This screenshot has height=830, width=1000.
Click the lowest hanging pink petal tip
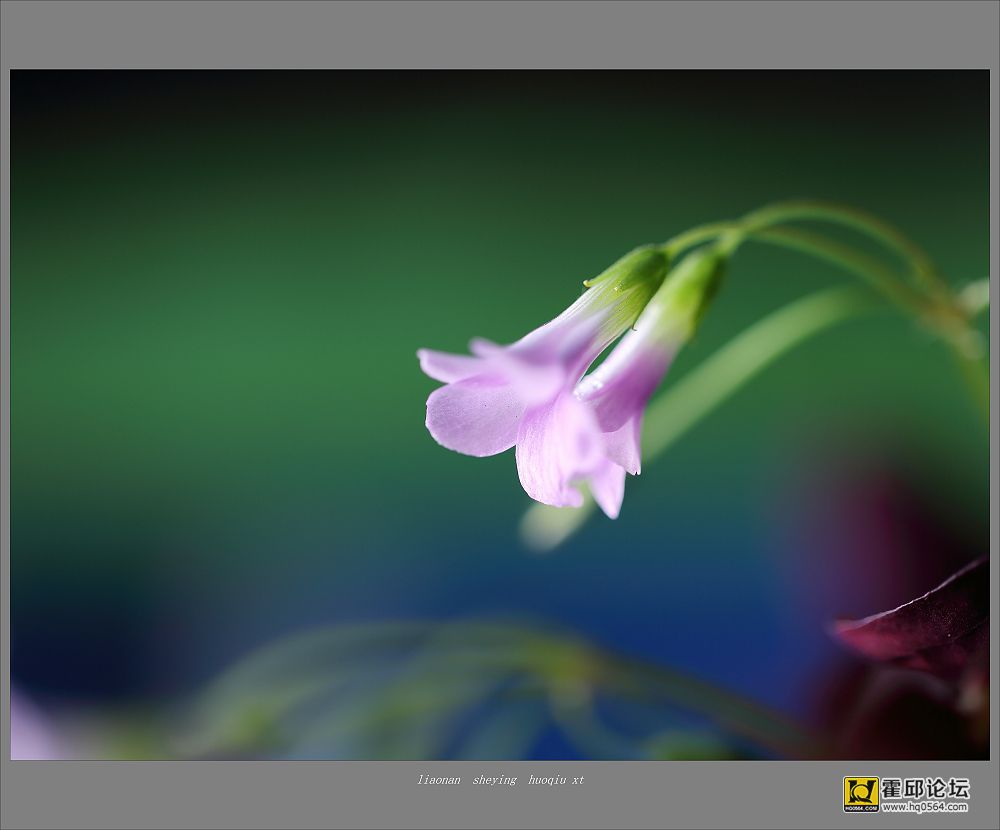click(611, 493)
